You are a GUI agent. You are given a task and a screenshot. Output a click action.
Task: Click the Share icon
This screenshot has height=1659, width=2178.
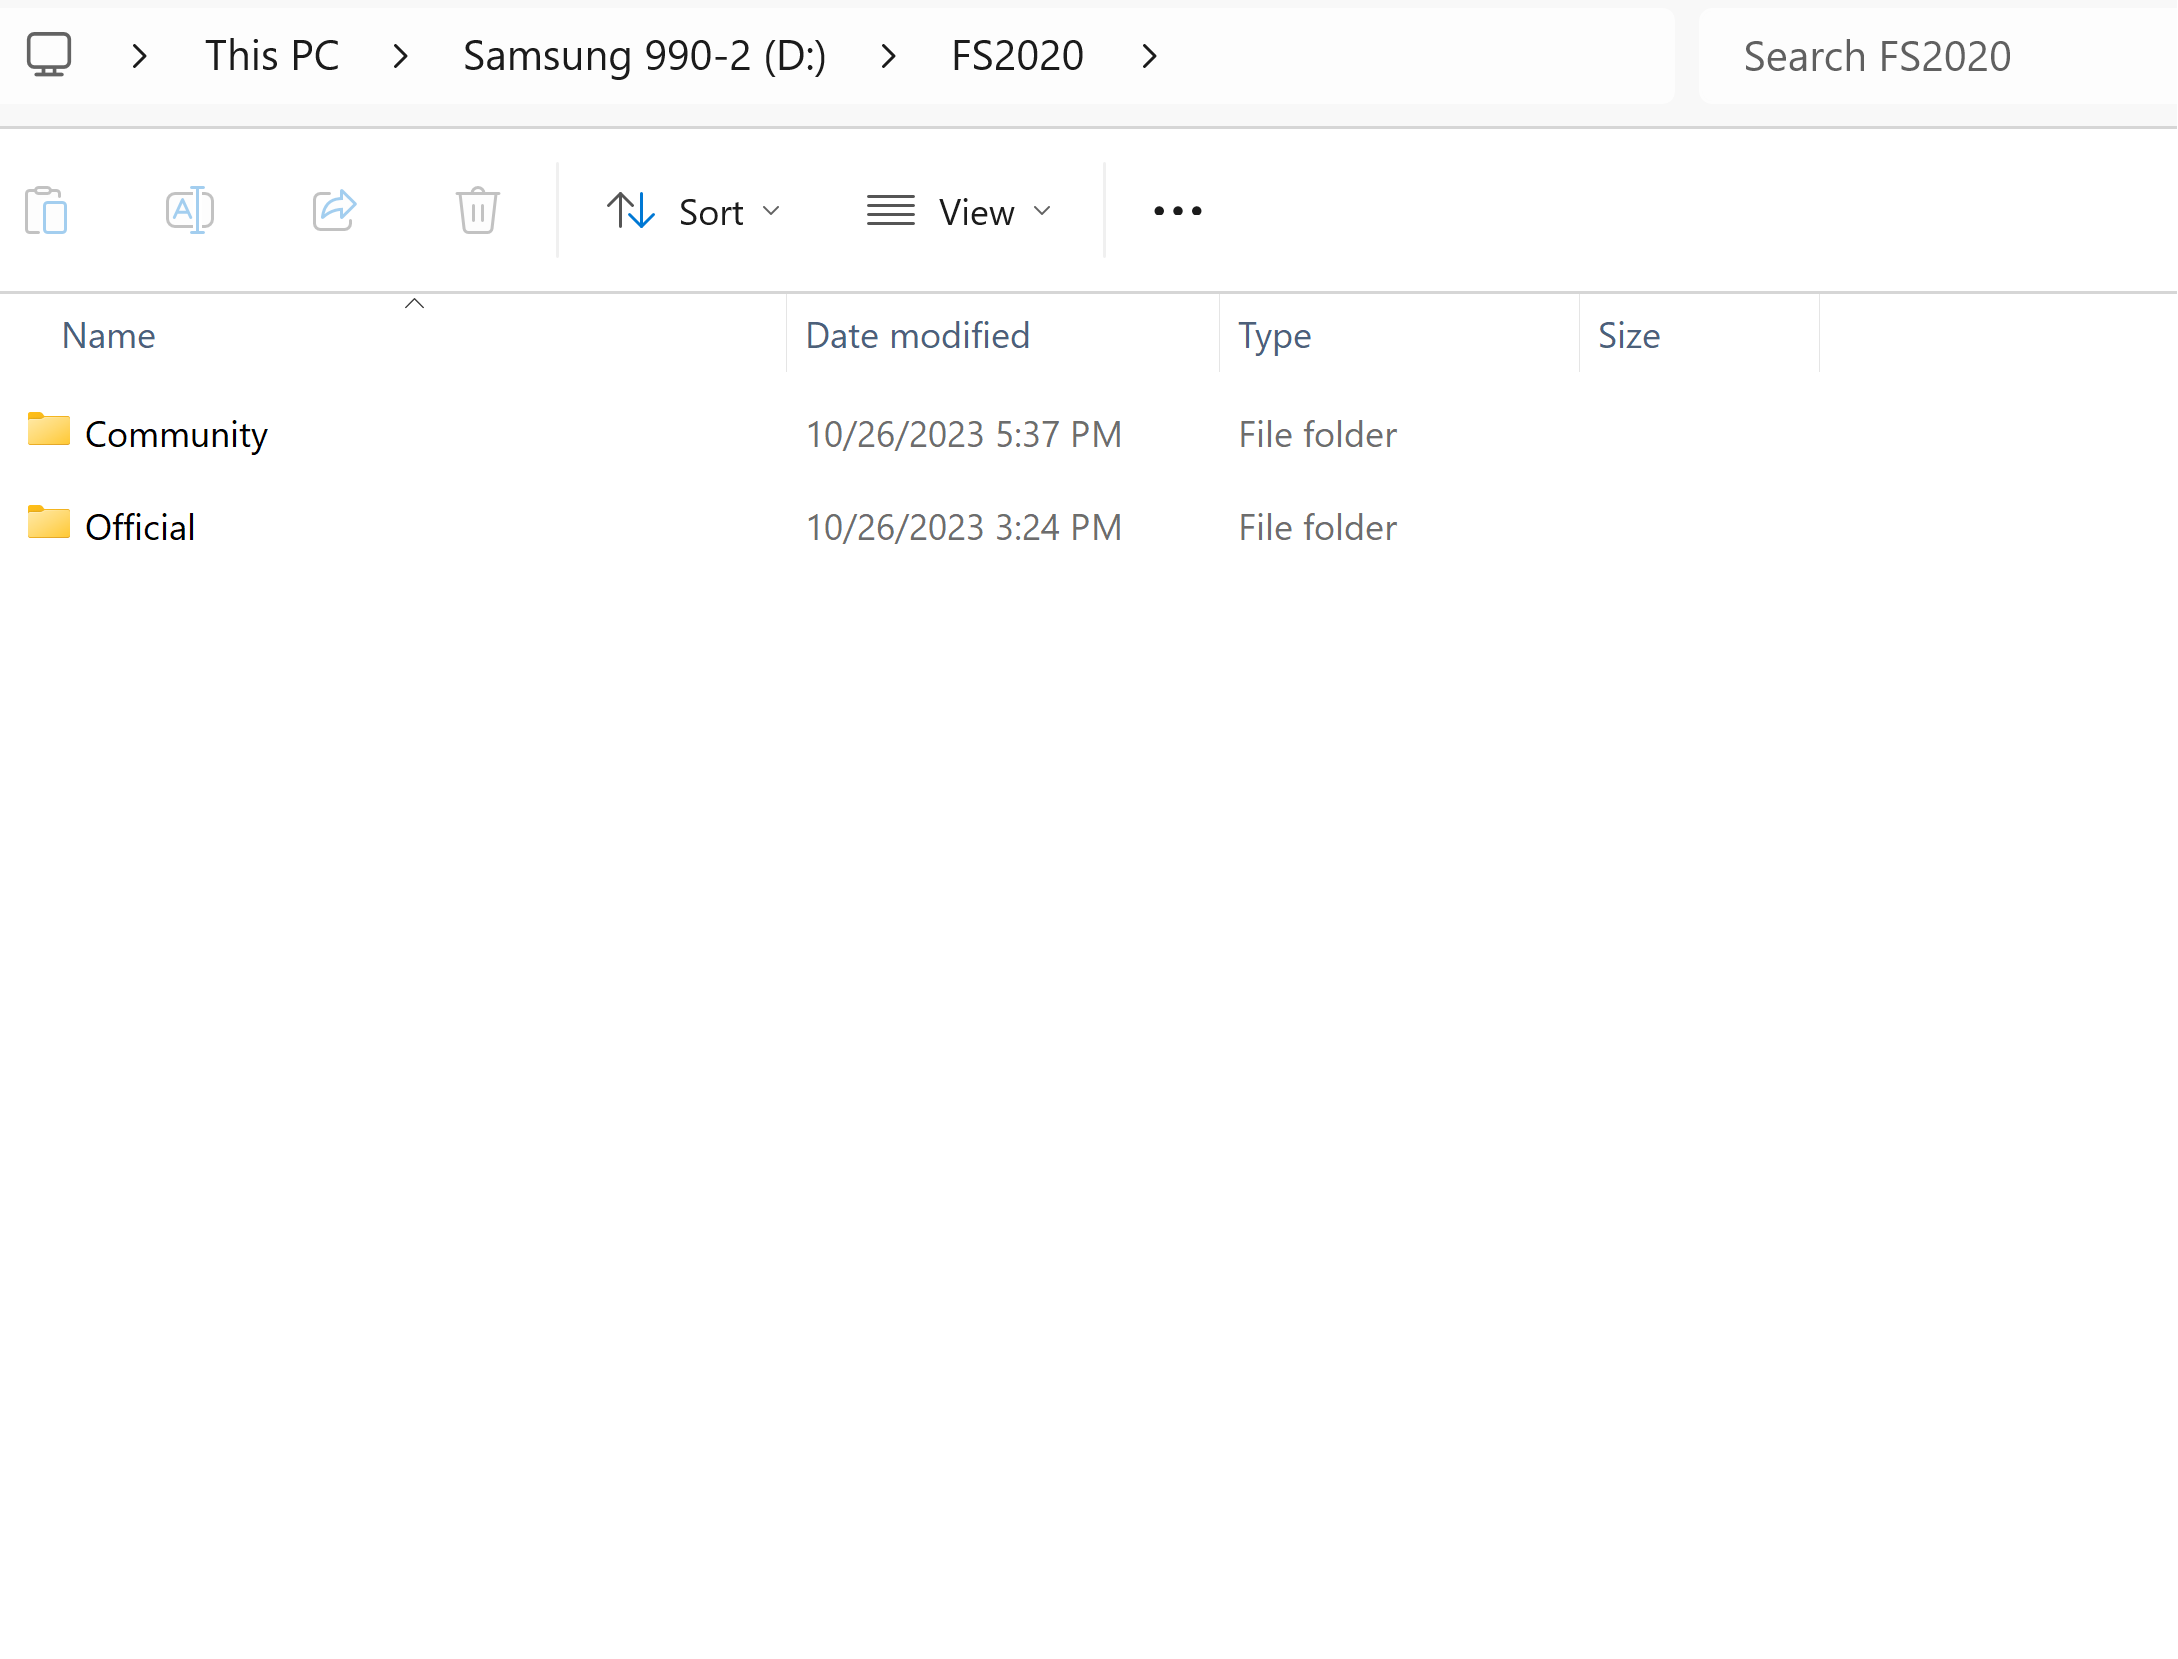334,211
